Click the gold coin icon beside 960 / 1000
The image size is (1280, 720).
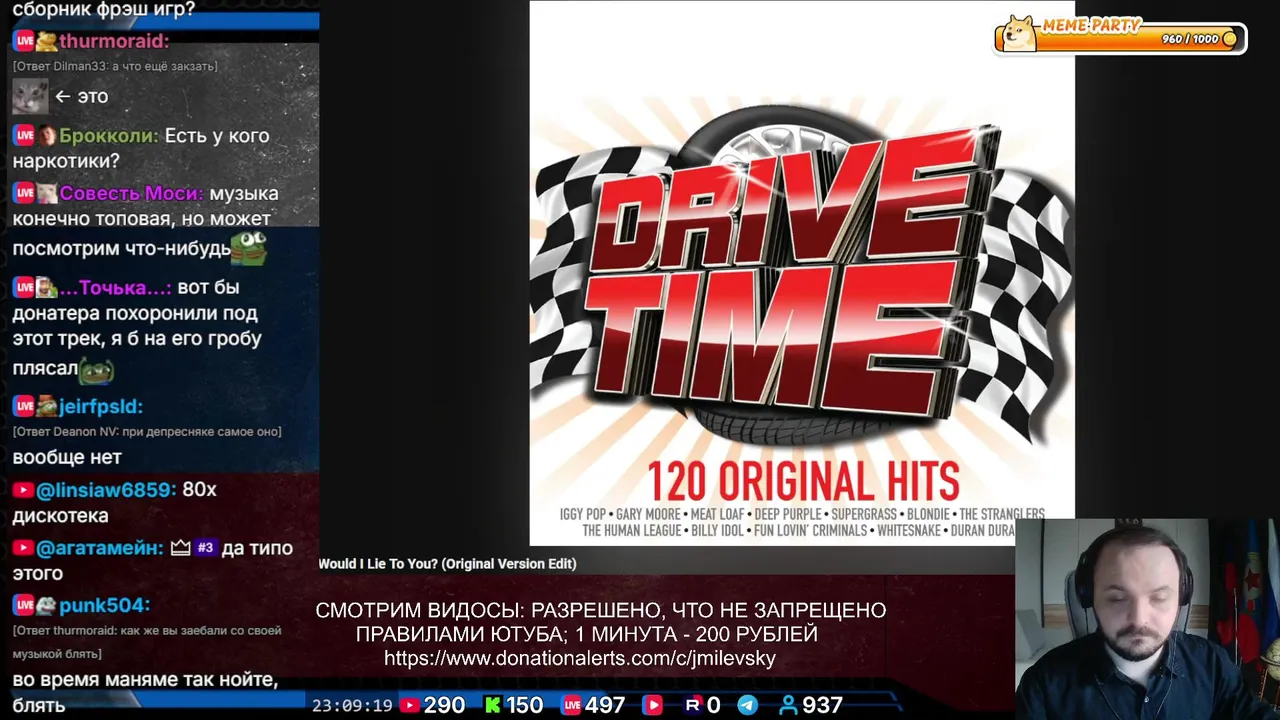(x=1229, y=39)
